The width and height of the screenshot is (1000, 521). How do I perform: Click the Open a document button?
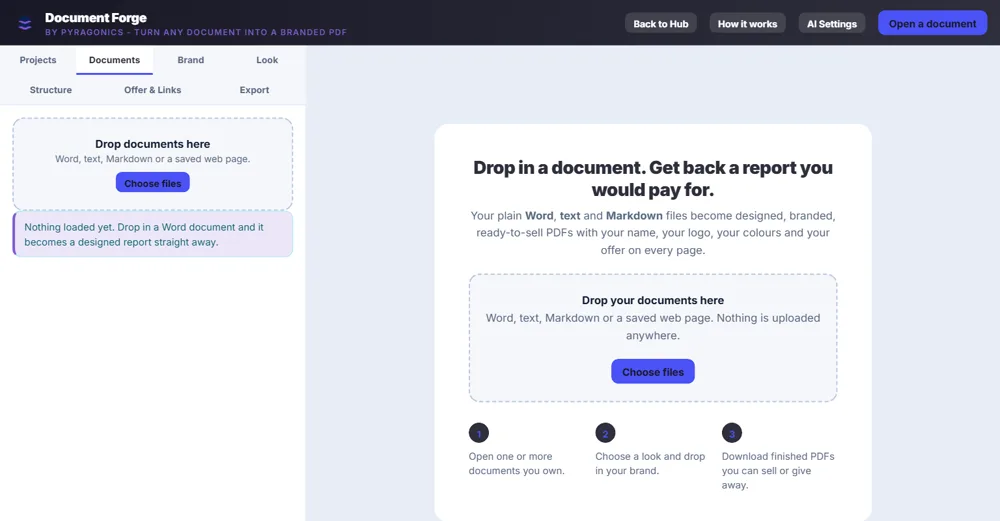932,24
